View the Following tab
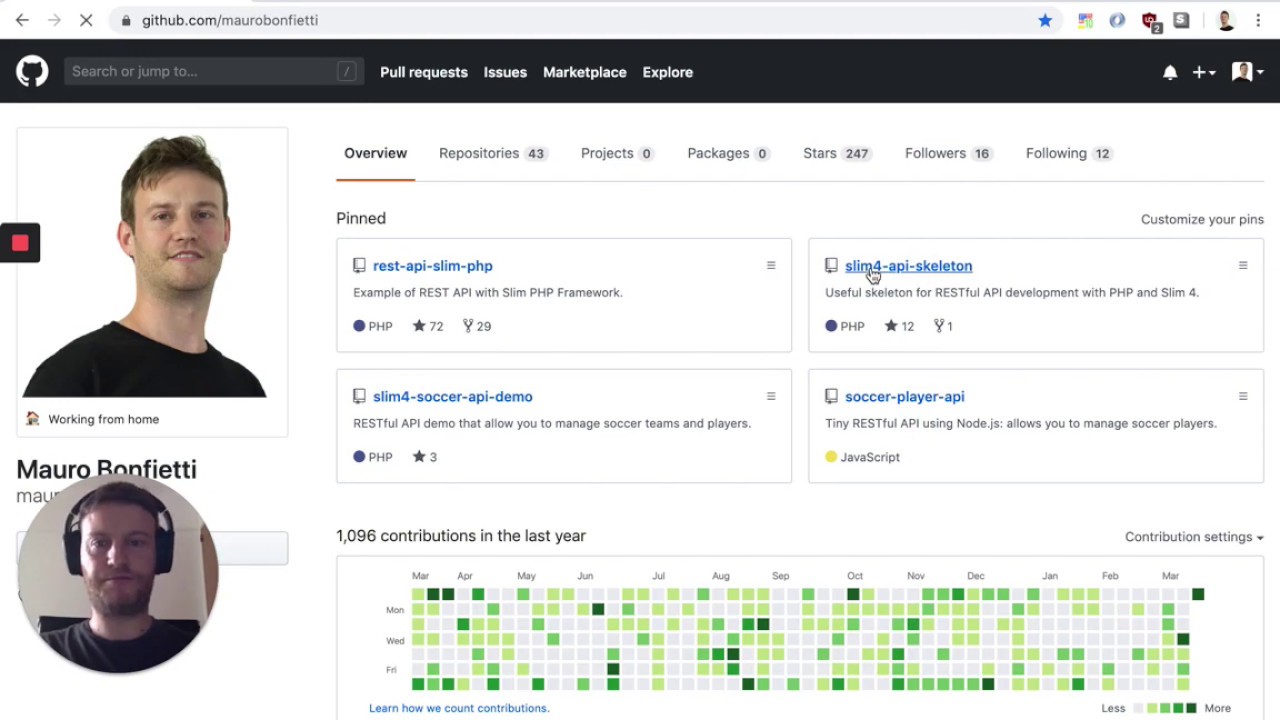Screen dimensions: 1280x720 [x=1069, y=153]
